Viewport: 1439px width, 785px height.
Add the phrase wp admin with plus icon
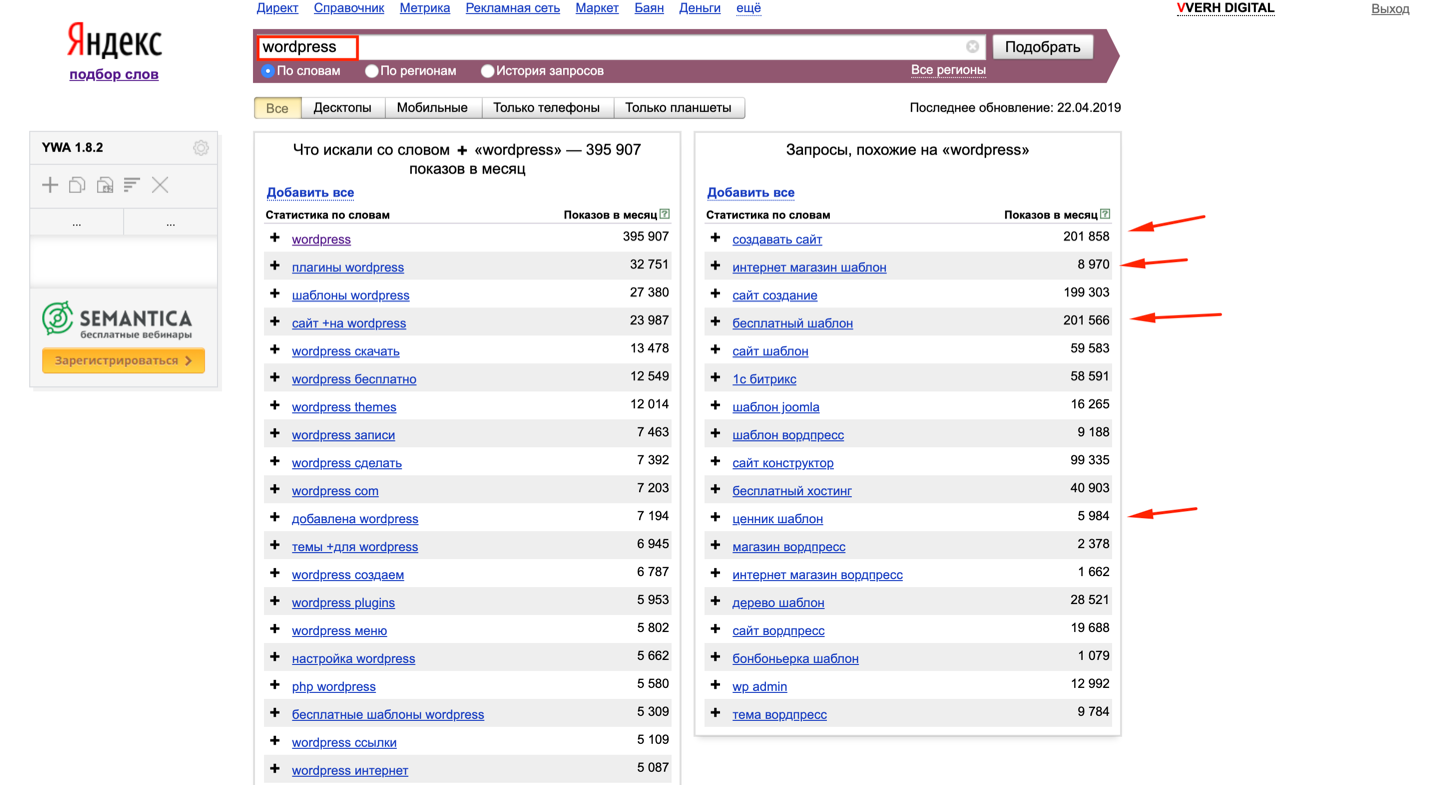pyautogui.click(x=715, y=686)
